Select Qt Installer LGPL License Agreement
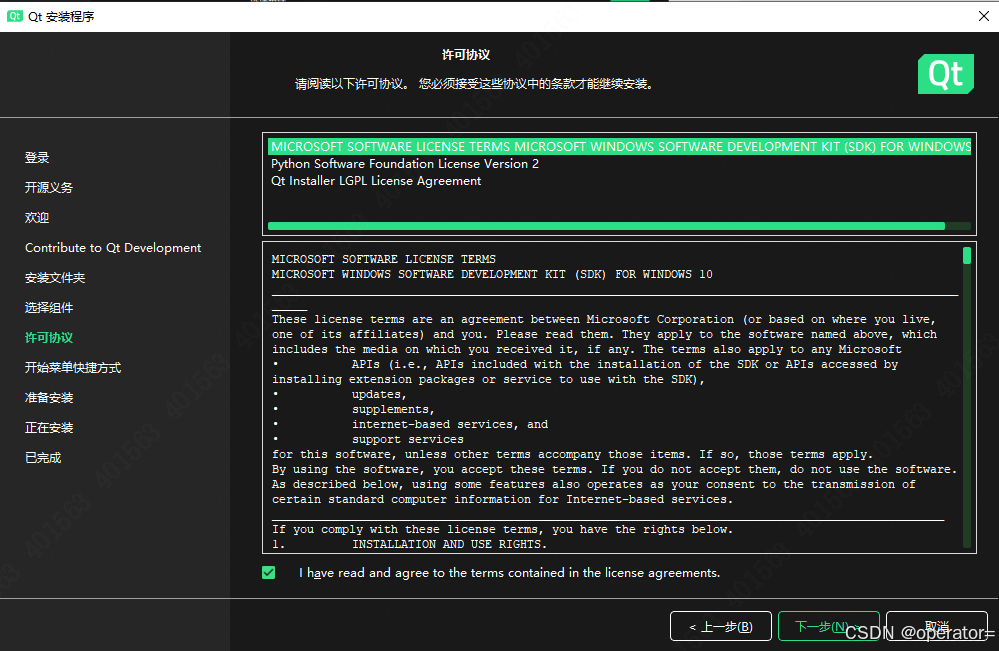 pos(376,181)
